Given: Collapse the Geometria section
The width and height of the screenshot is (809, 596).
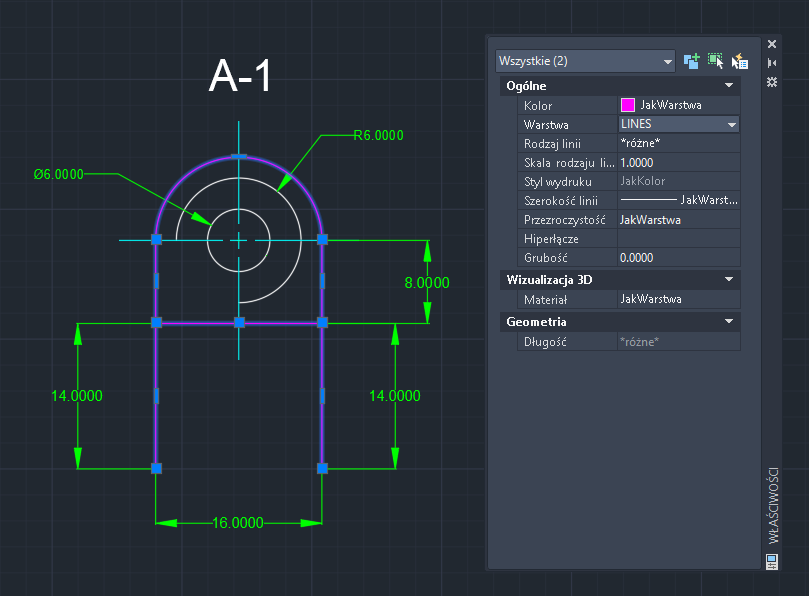Looking at the screenshot, I should click(x=729, y=321).
